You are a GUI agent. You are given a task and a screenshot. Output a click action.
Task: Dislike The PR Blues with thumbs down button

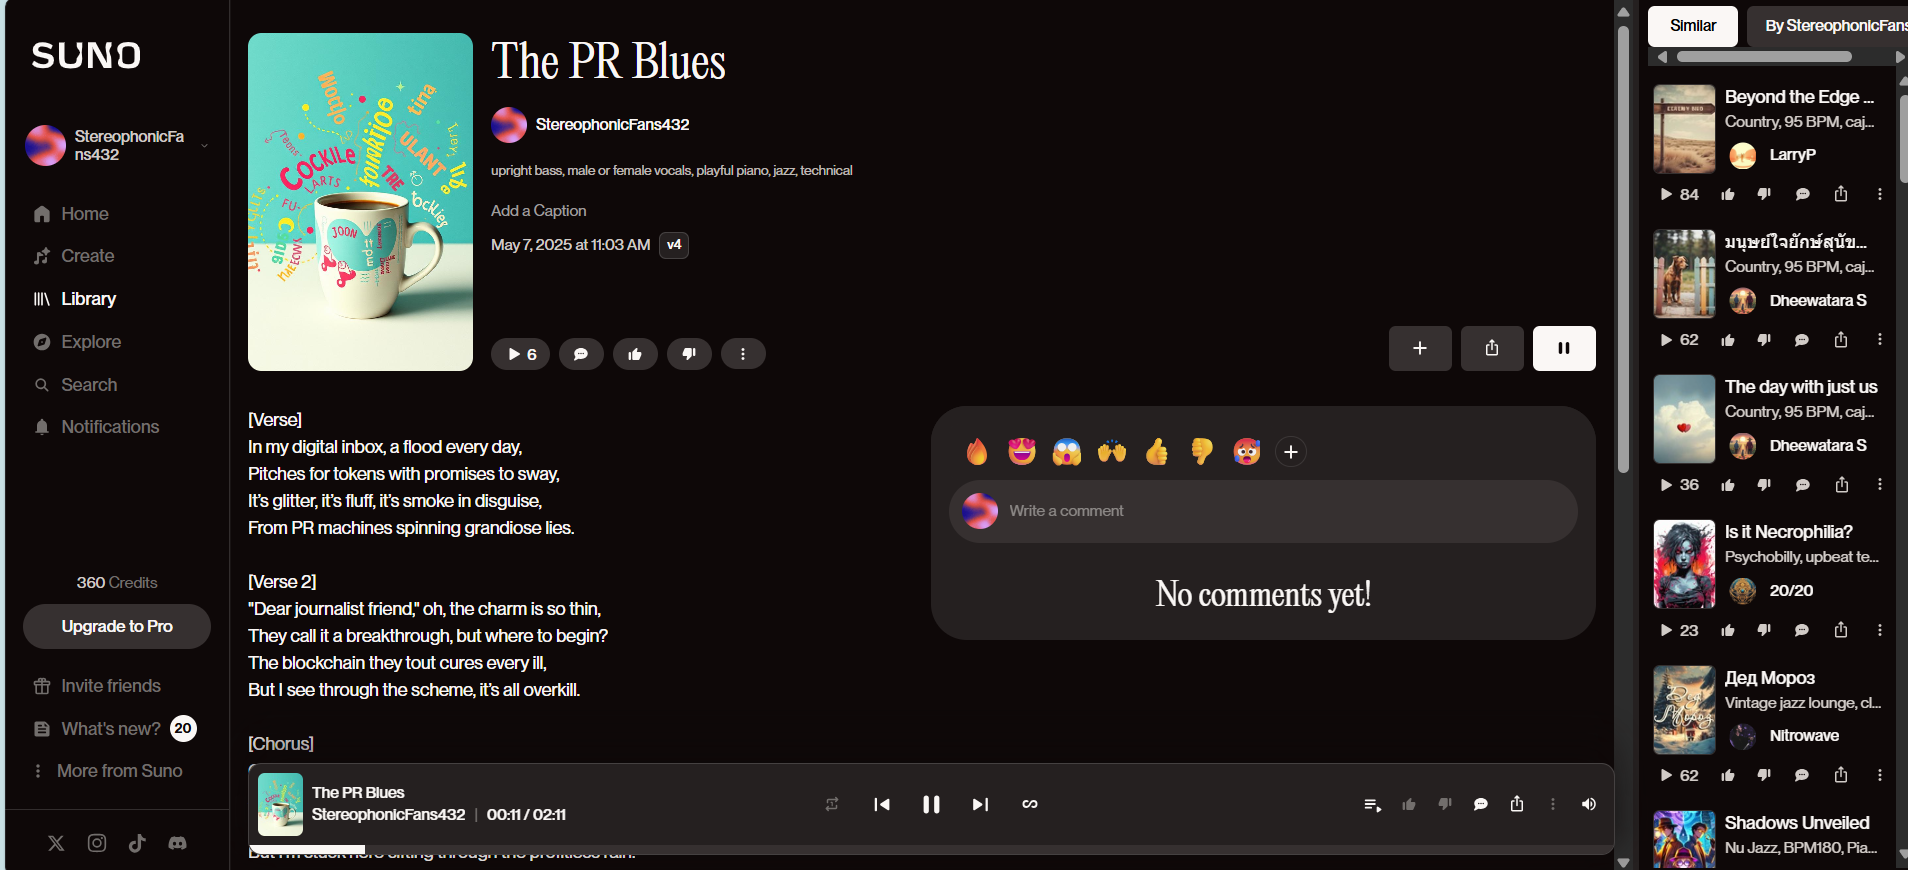coord(689,354)
